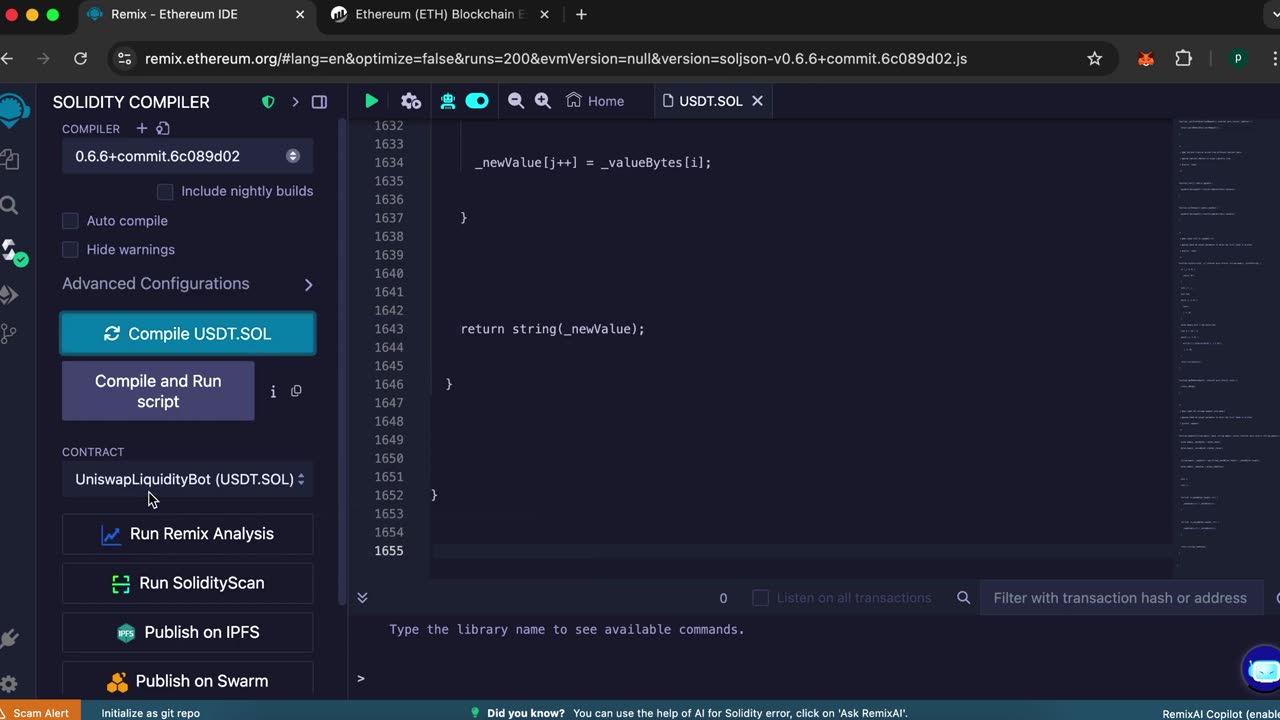The image size is (1280, 720).
Task: Click the terminal pending count 0
Action: (723, 598)
